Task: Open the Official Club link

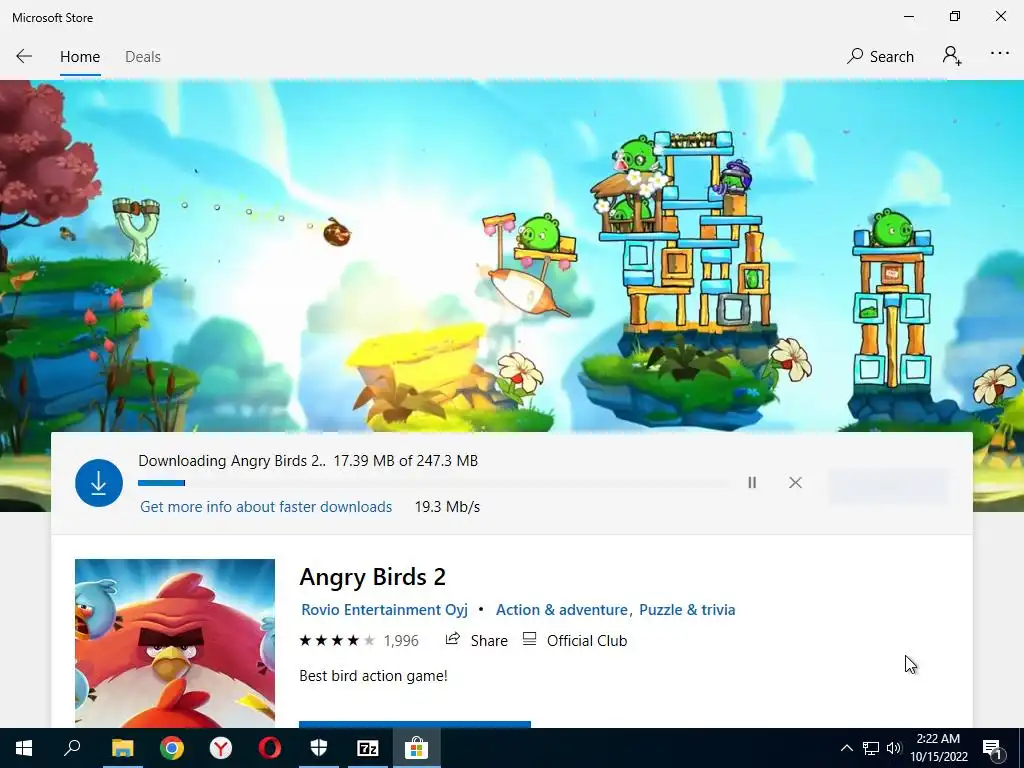Action: [x=575, y=641]
